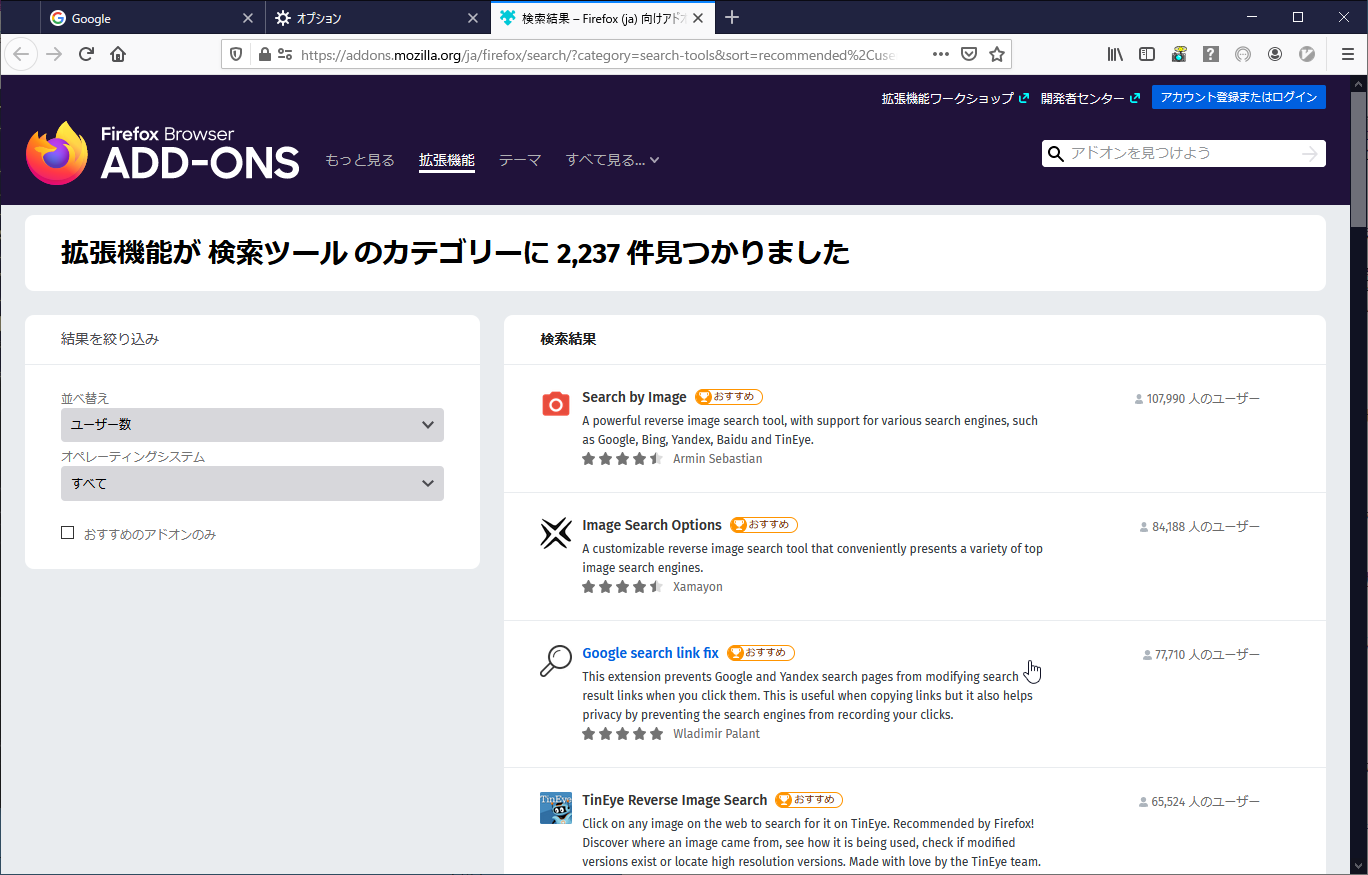
Task: Click おすすめ badge next to TinEye
Action: (x=809, y=800)
